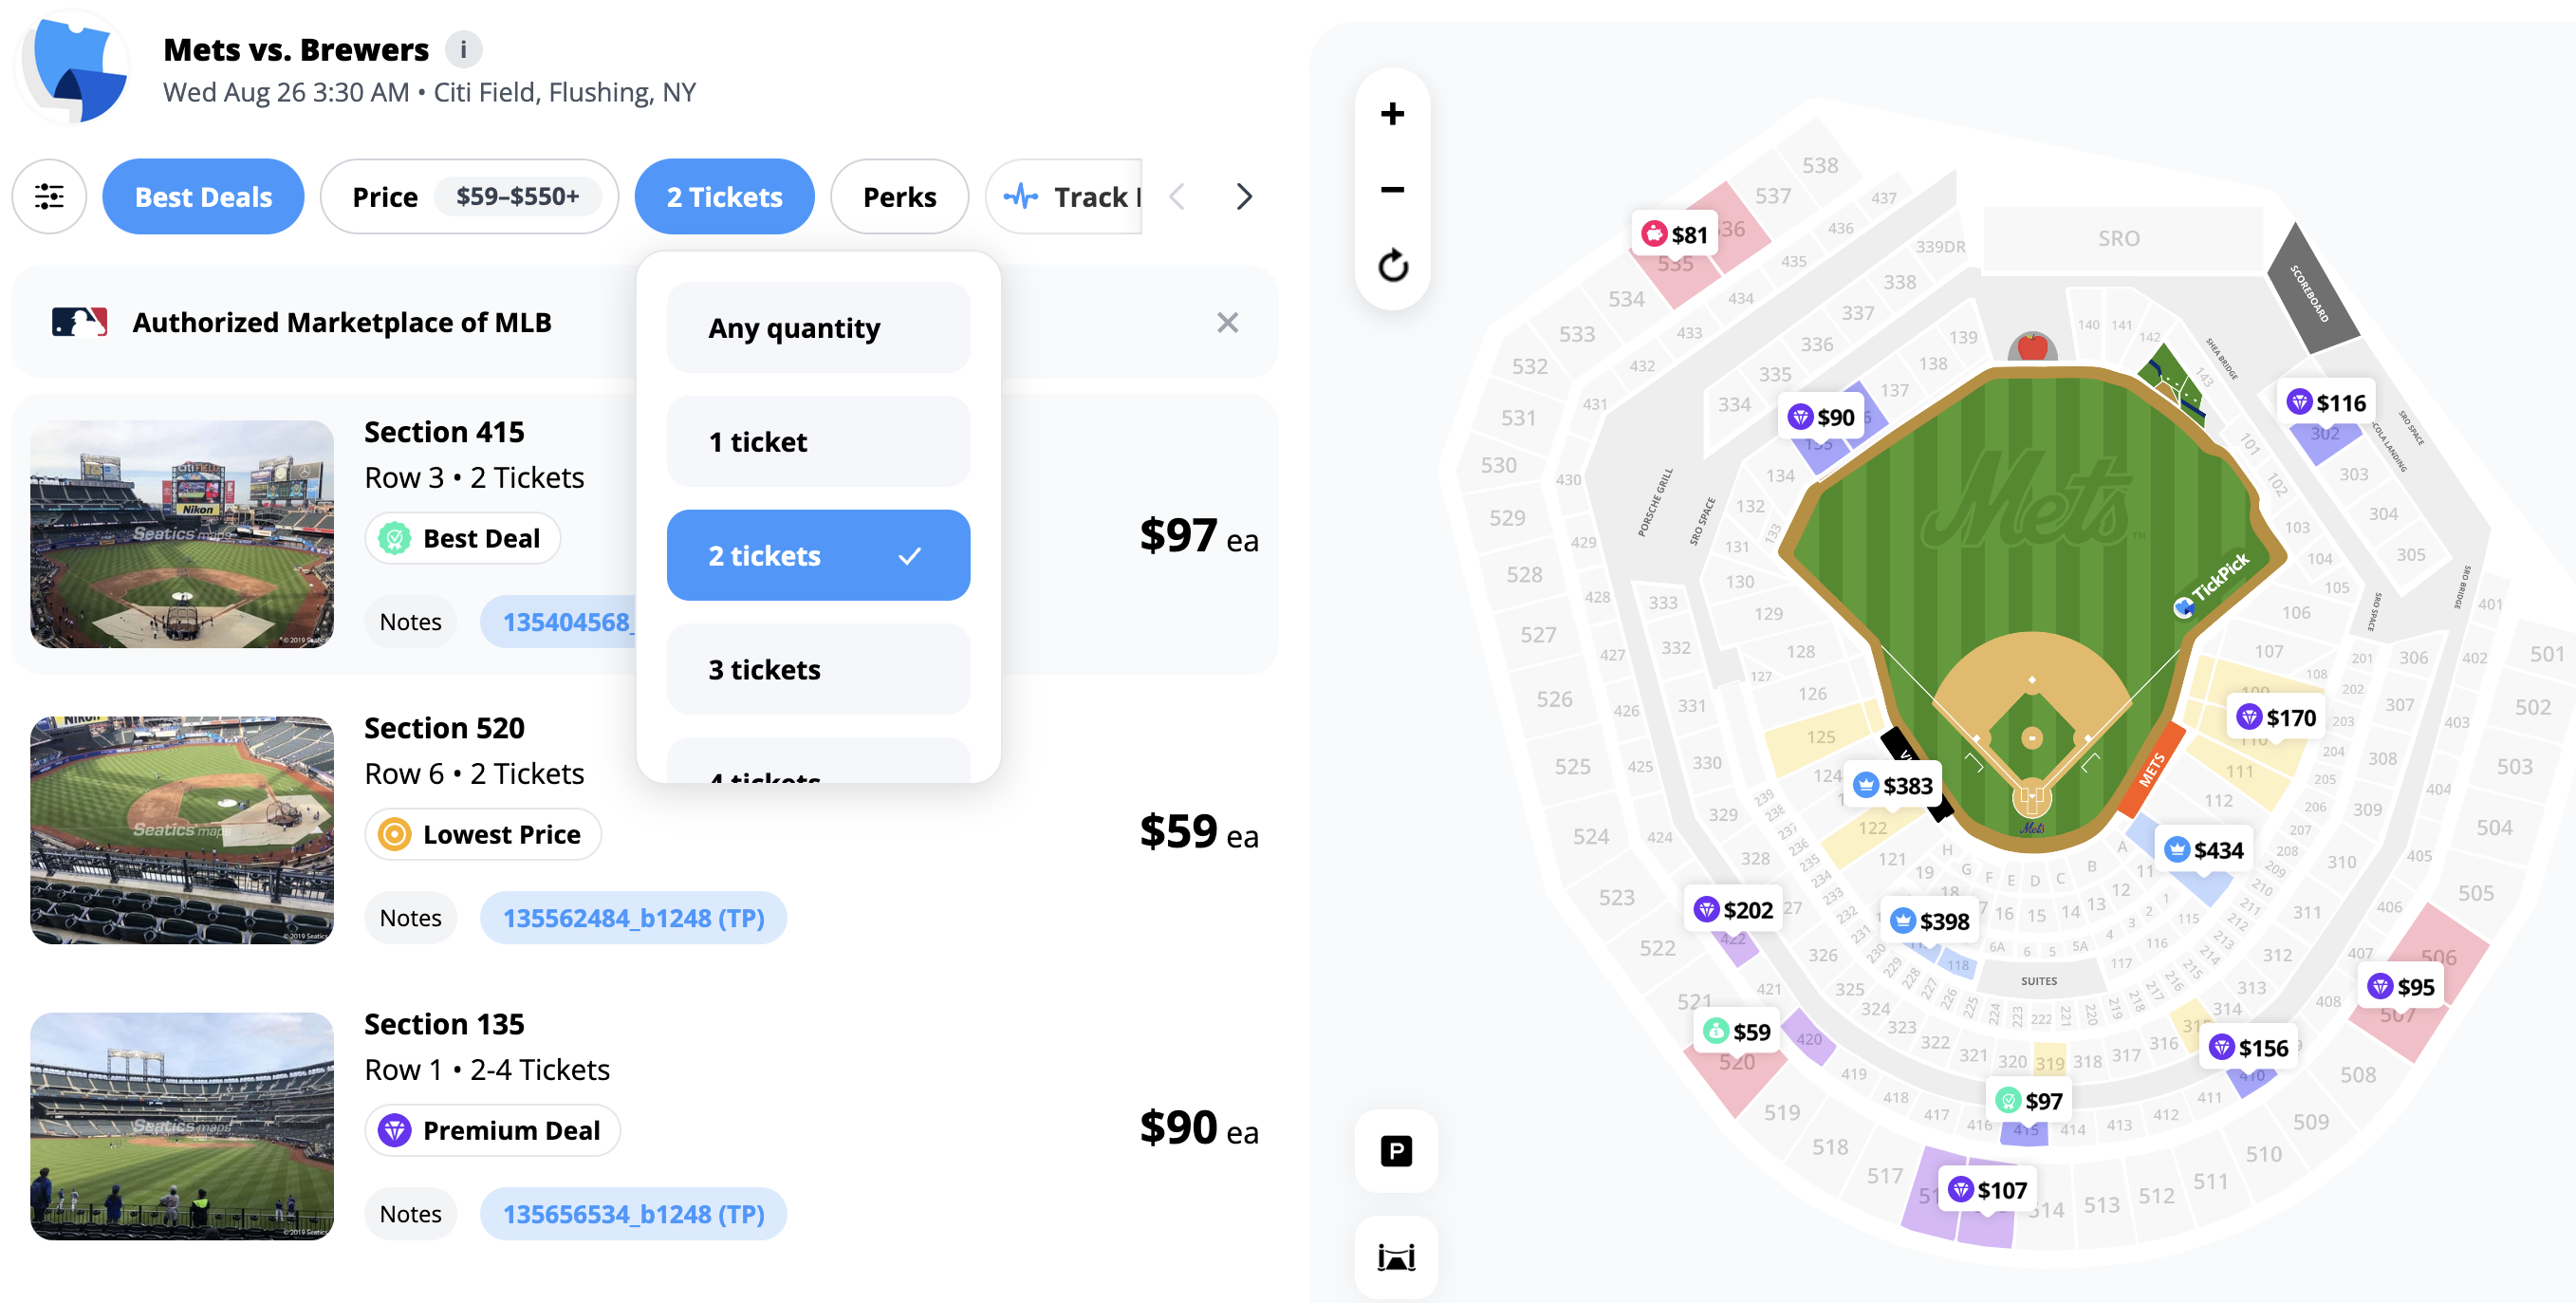This screenshot has height=1303, width=2576.
Task: Open listing link 135562484_b1248 (TP)
Action: [x=633, y=917]
